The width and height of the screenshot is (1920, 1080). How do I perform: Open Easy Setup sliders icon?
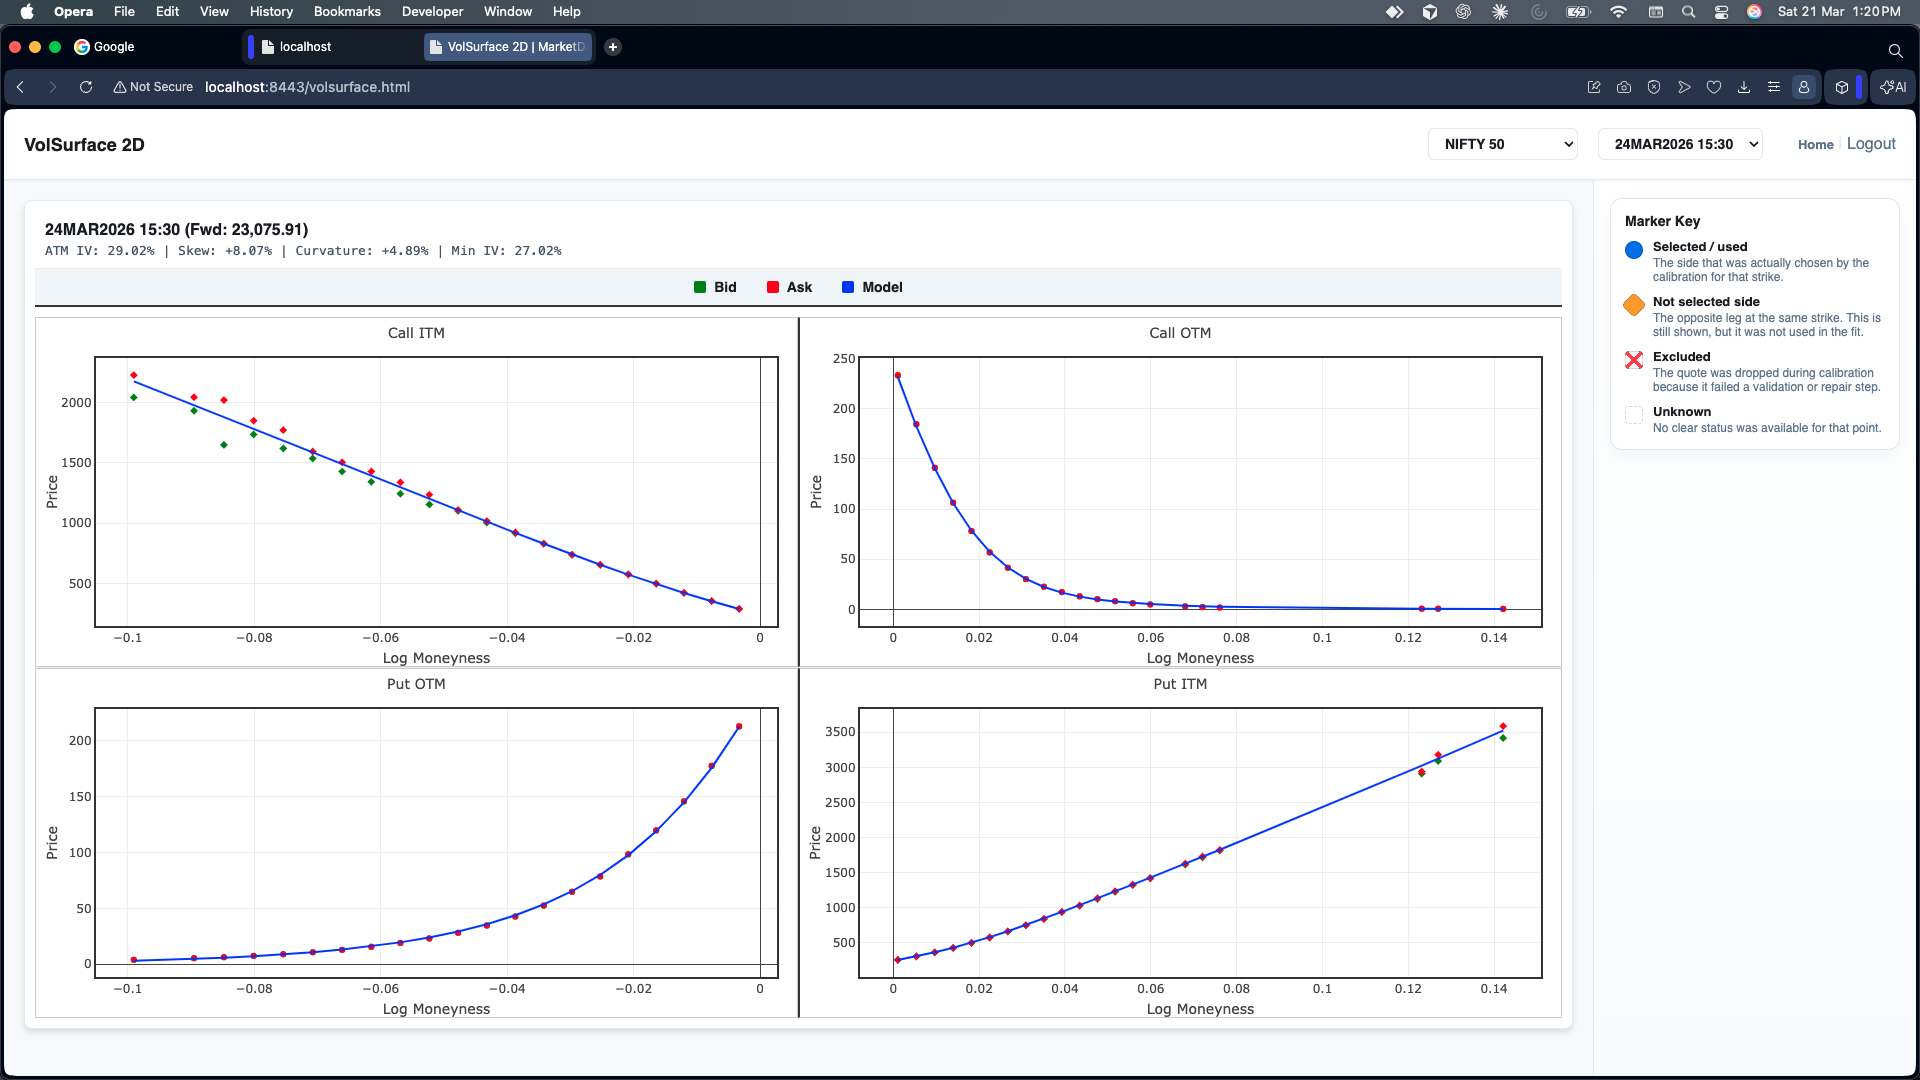(x=1774, y=87)
